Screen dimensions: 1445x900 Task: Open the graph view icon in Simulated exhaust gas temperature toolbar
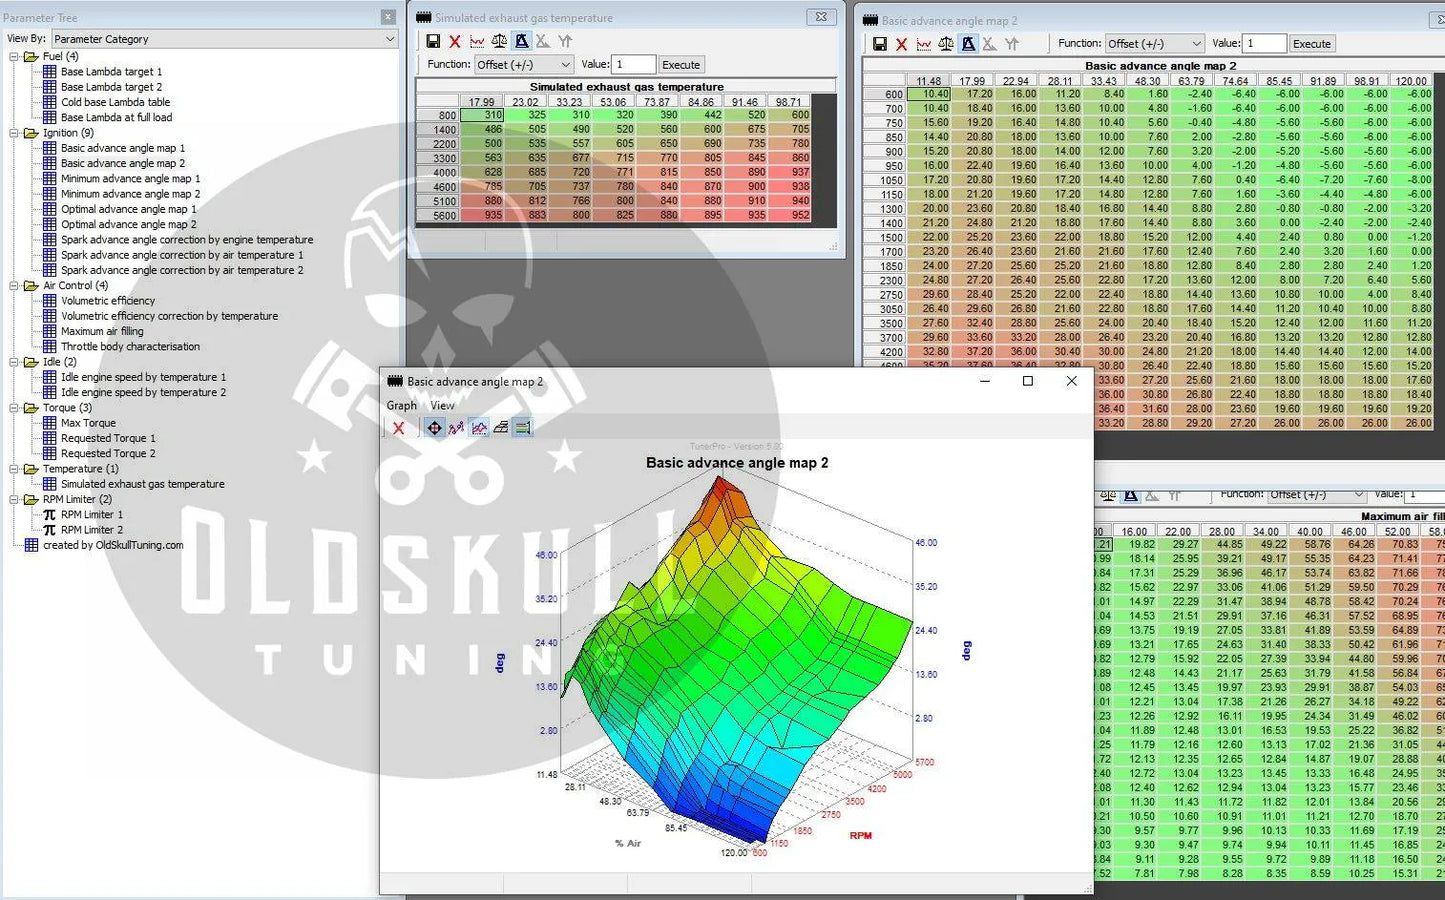tap(477, 41)
